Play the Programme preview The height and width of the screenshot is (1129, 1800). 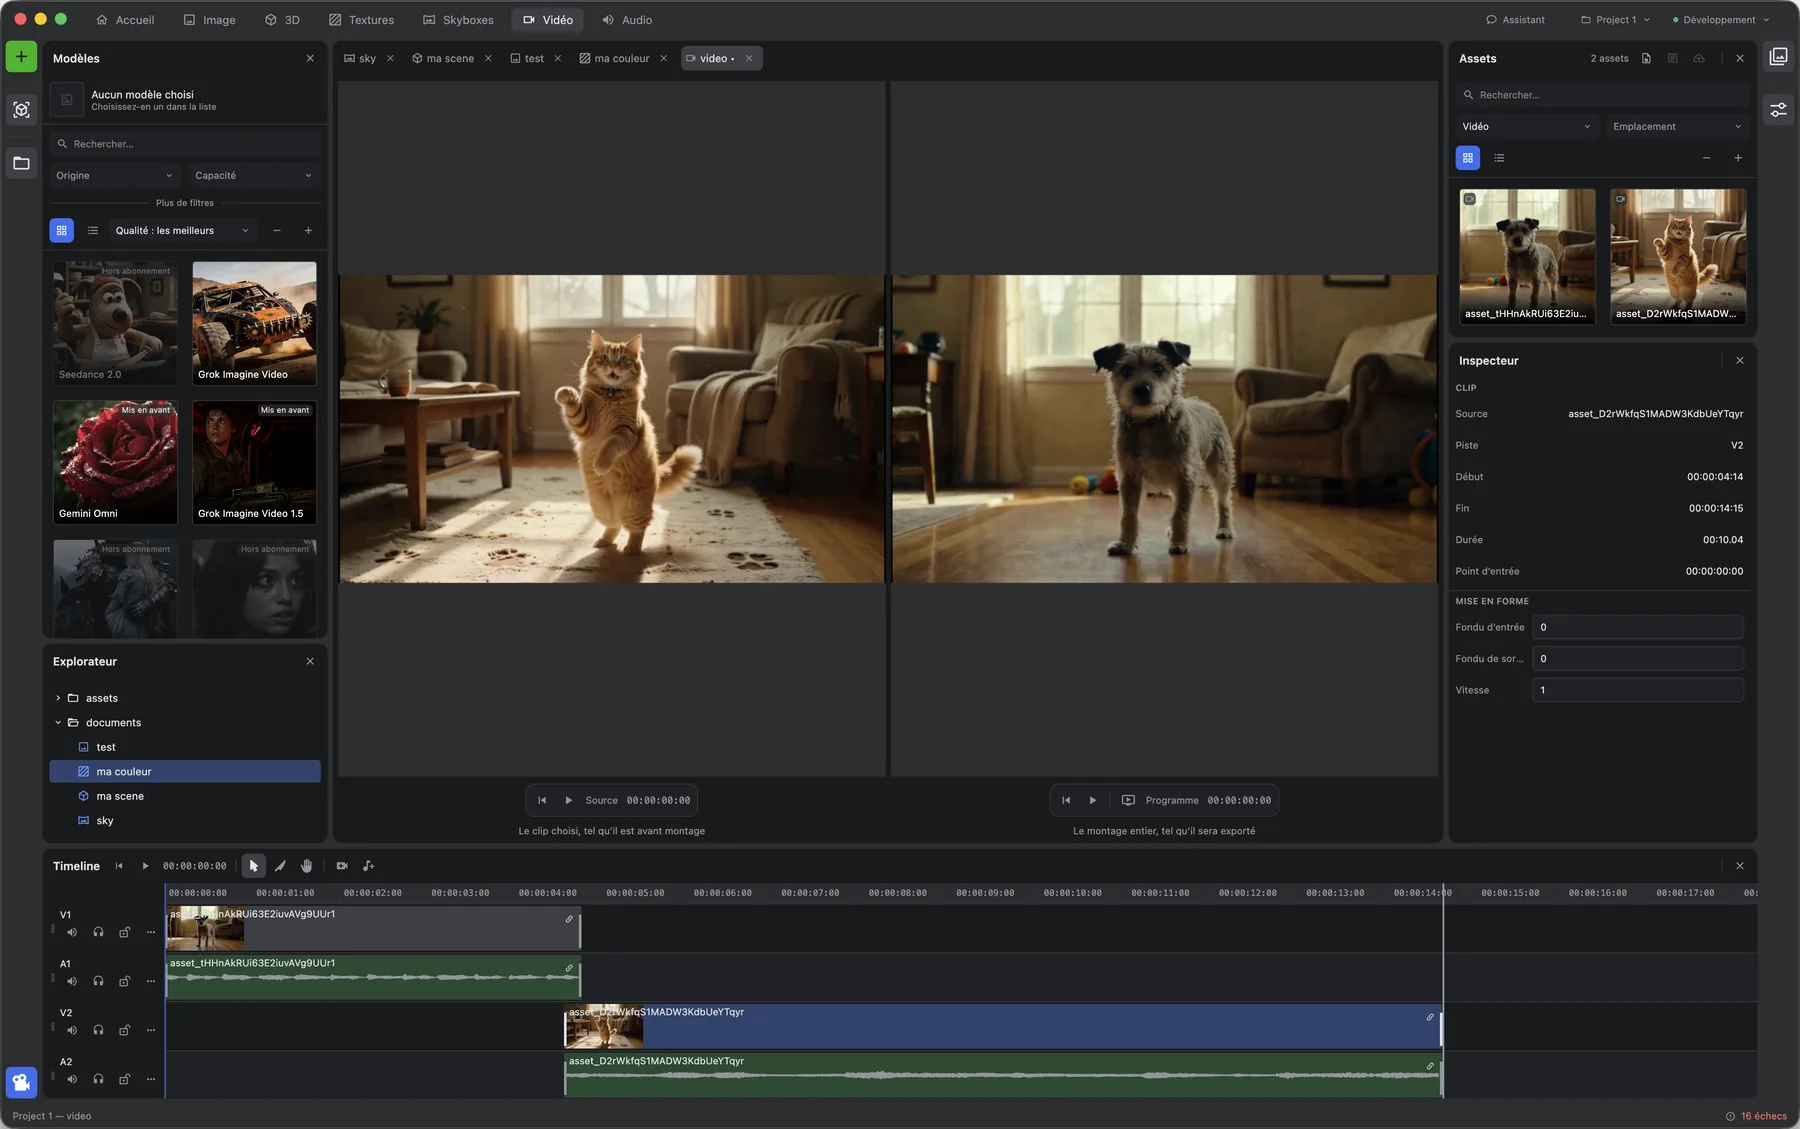[x=1093, y=800]
